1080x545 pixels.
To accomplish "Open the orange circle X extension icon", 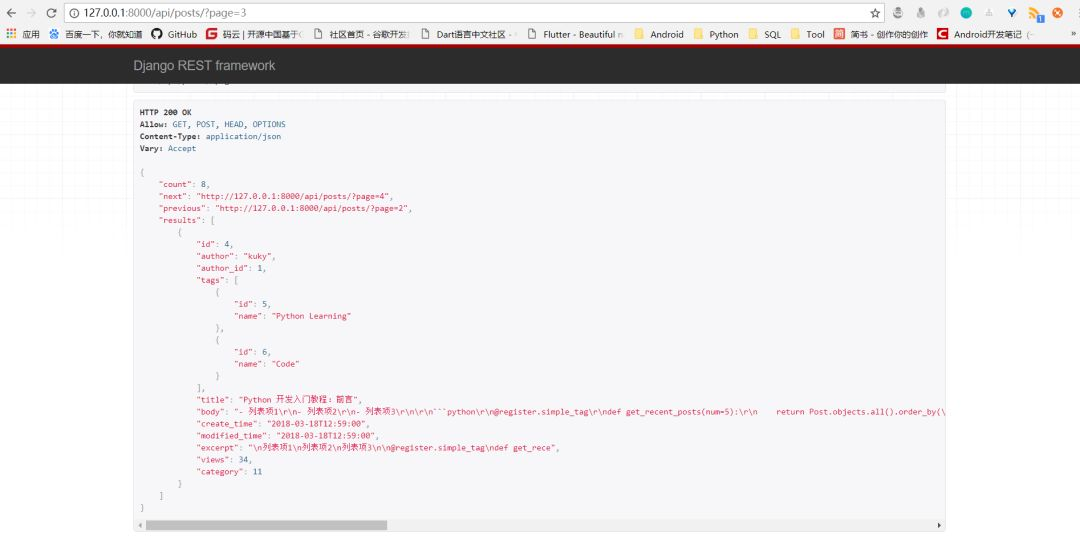I will tap(1057, 12).
